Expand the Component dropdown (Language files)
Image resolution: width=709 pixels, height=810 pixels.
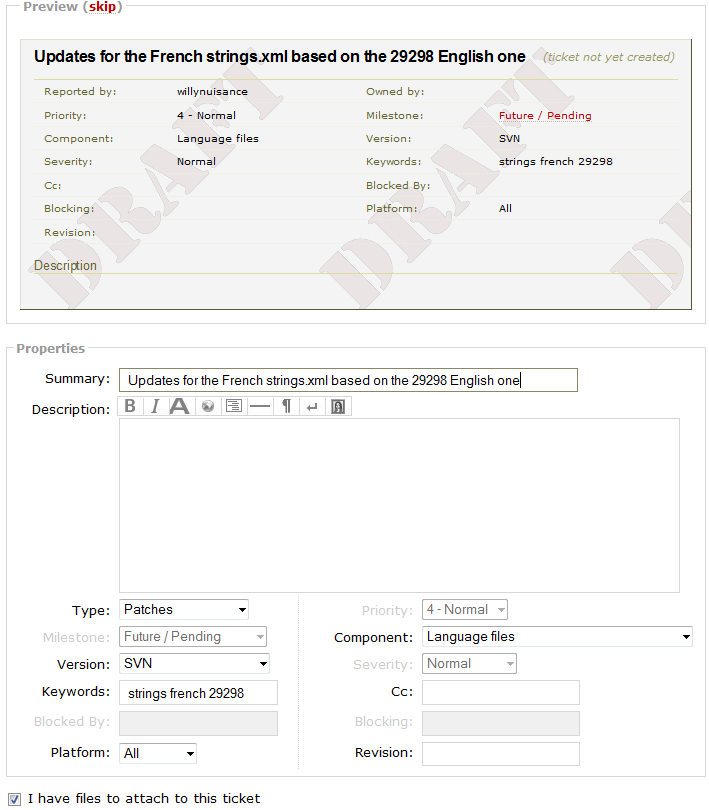[x=557, y=636]
